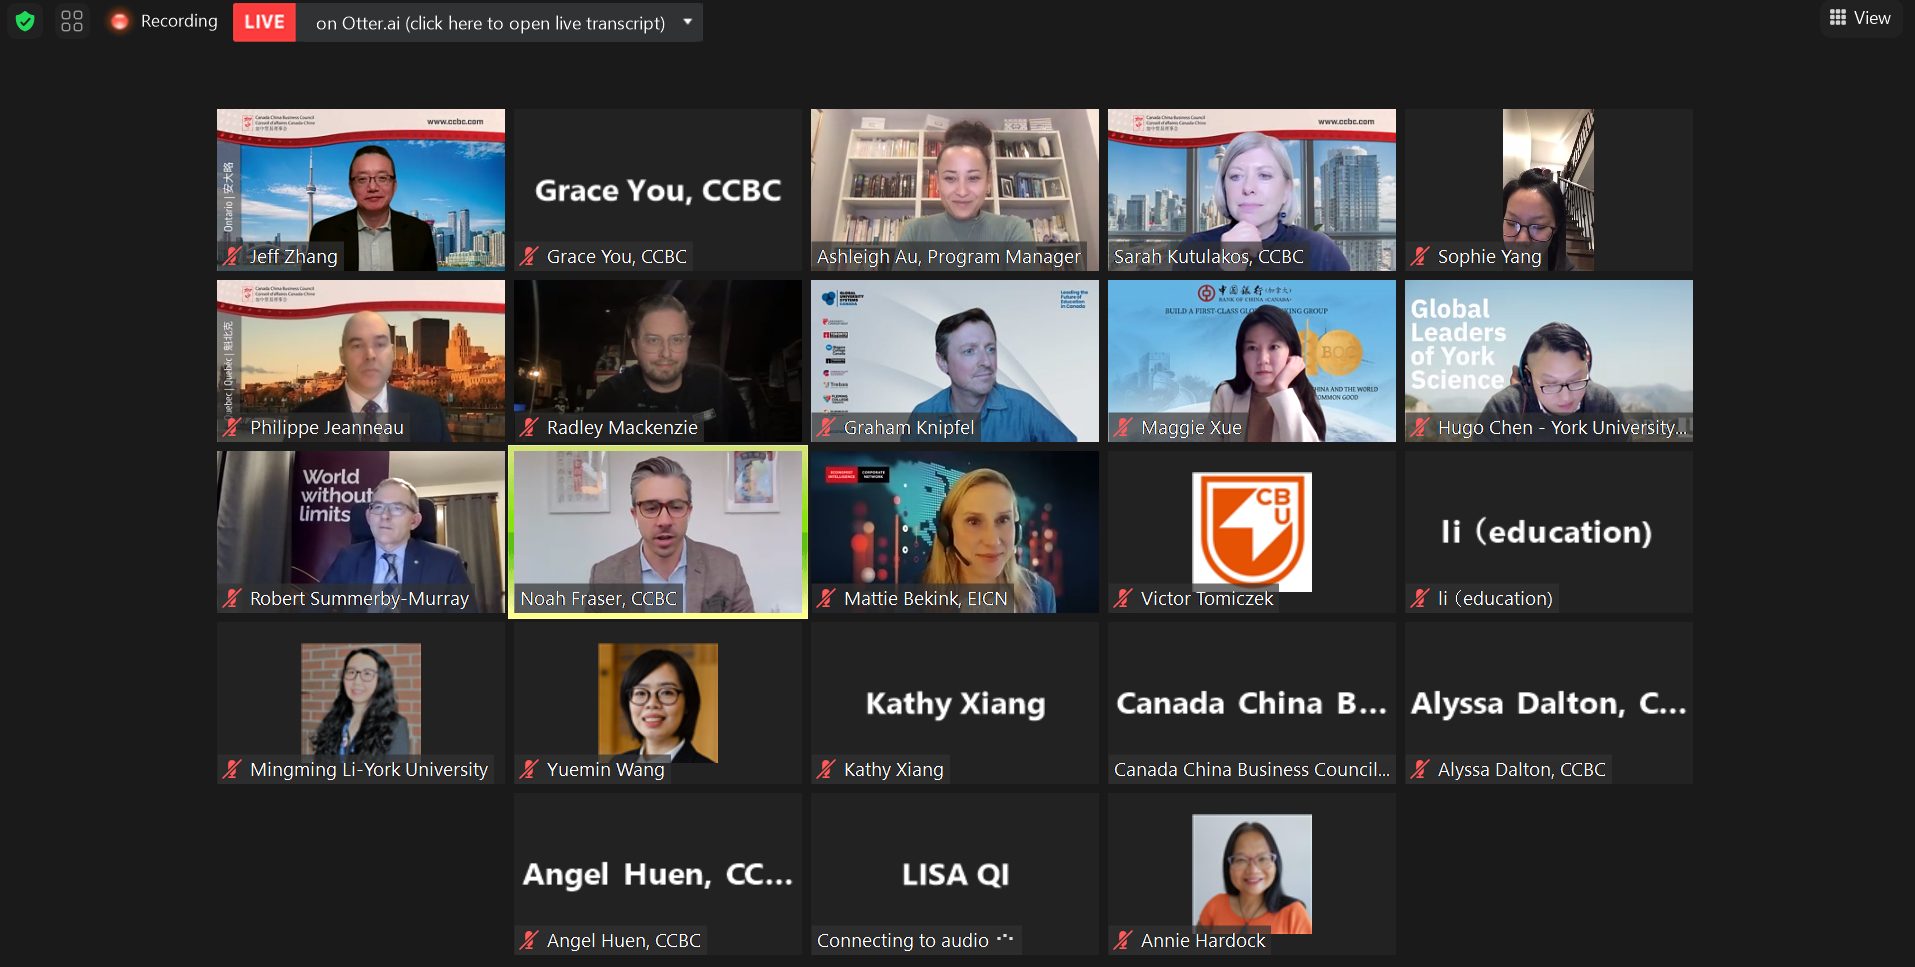
Task: Select the Grace You, CCBC participant tile
Action: (x=658, y=190)
